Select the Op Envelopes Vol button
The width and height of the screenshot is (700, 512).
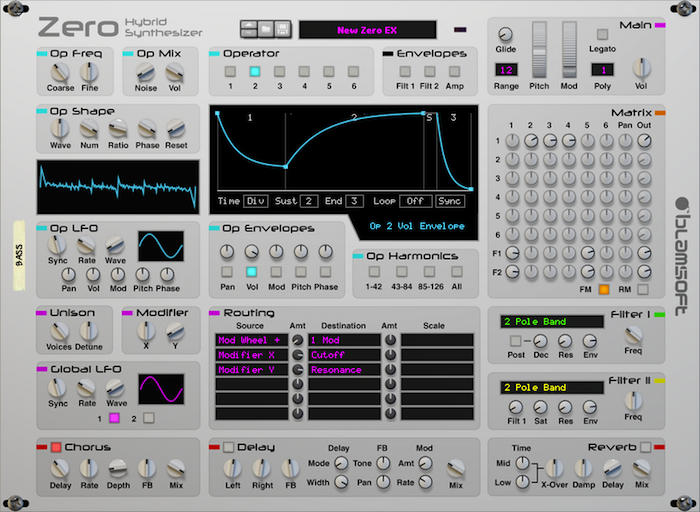252,271
